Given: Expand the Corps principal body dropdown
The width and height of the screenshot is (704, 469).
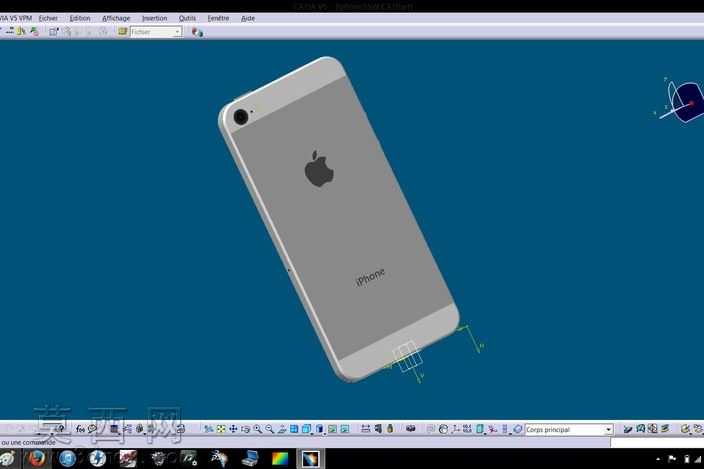Looking at the screenshot, I should point(608,430).
